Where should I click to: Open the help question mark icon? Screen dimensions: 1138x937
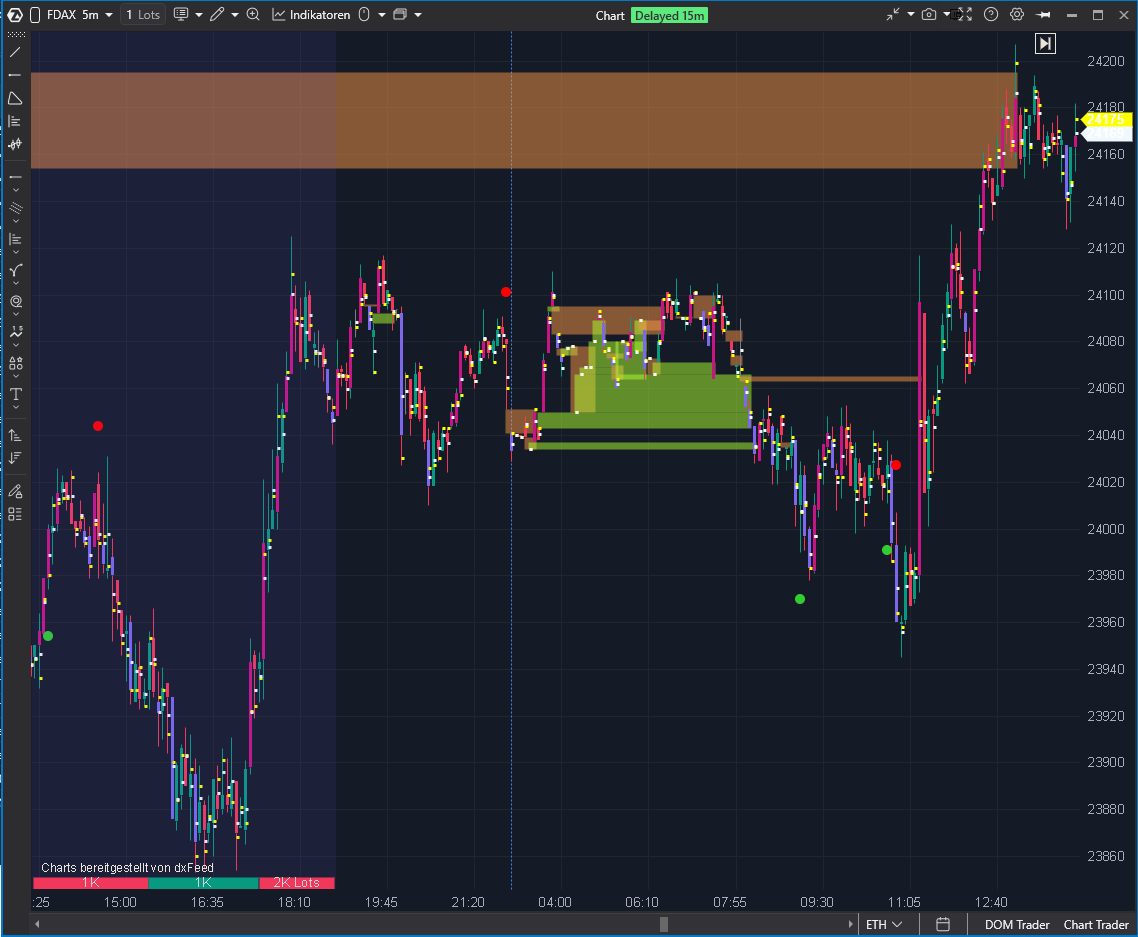[991, 15]
